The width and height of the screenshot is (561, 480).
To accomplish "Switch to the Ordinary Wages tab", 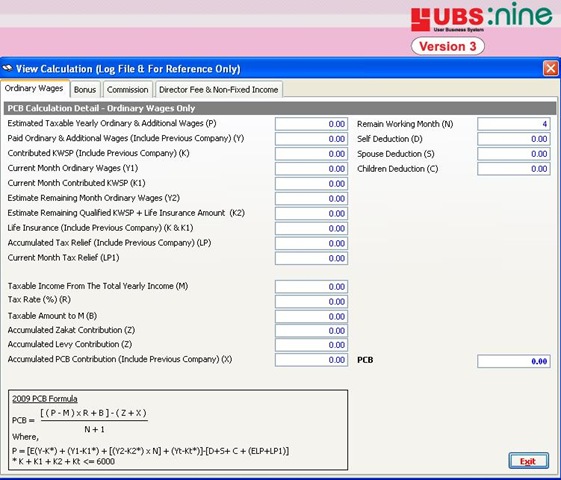I will coord(34,88).
